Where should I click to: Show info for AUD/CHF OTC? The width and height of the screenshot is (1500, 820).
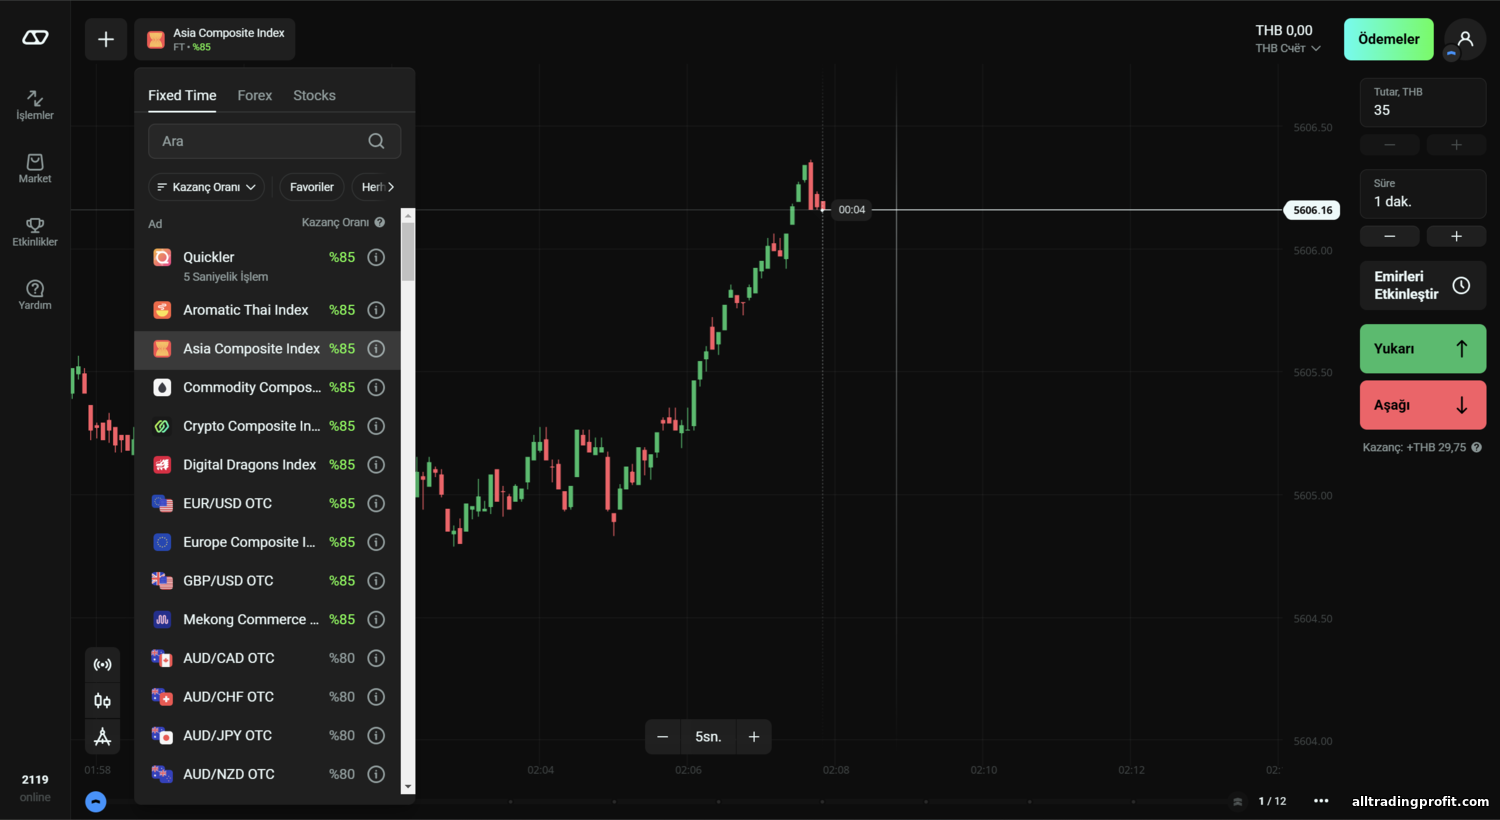coord(376,697)
